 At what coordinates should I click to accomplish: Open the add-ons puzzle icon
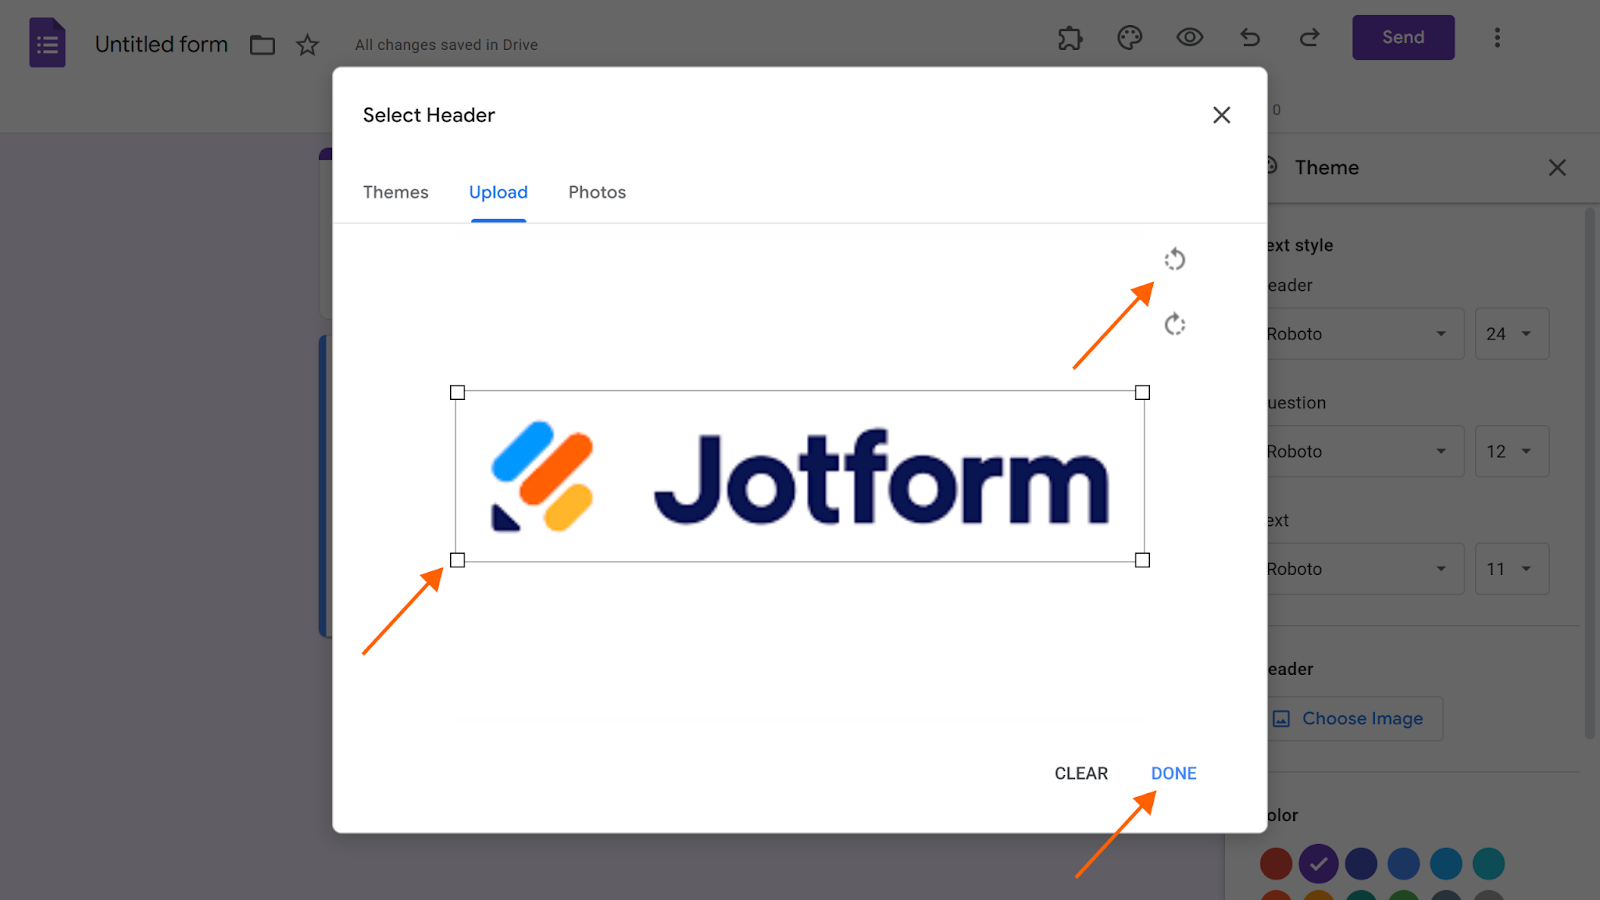[1070, 38]
